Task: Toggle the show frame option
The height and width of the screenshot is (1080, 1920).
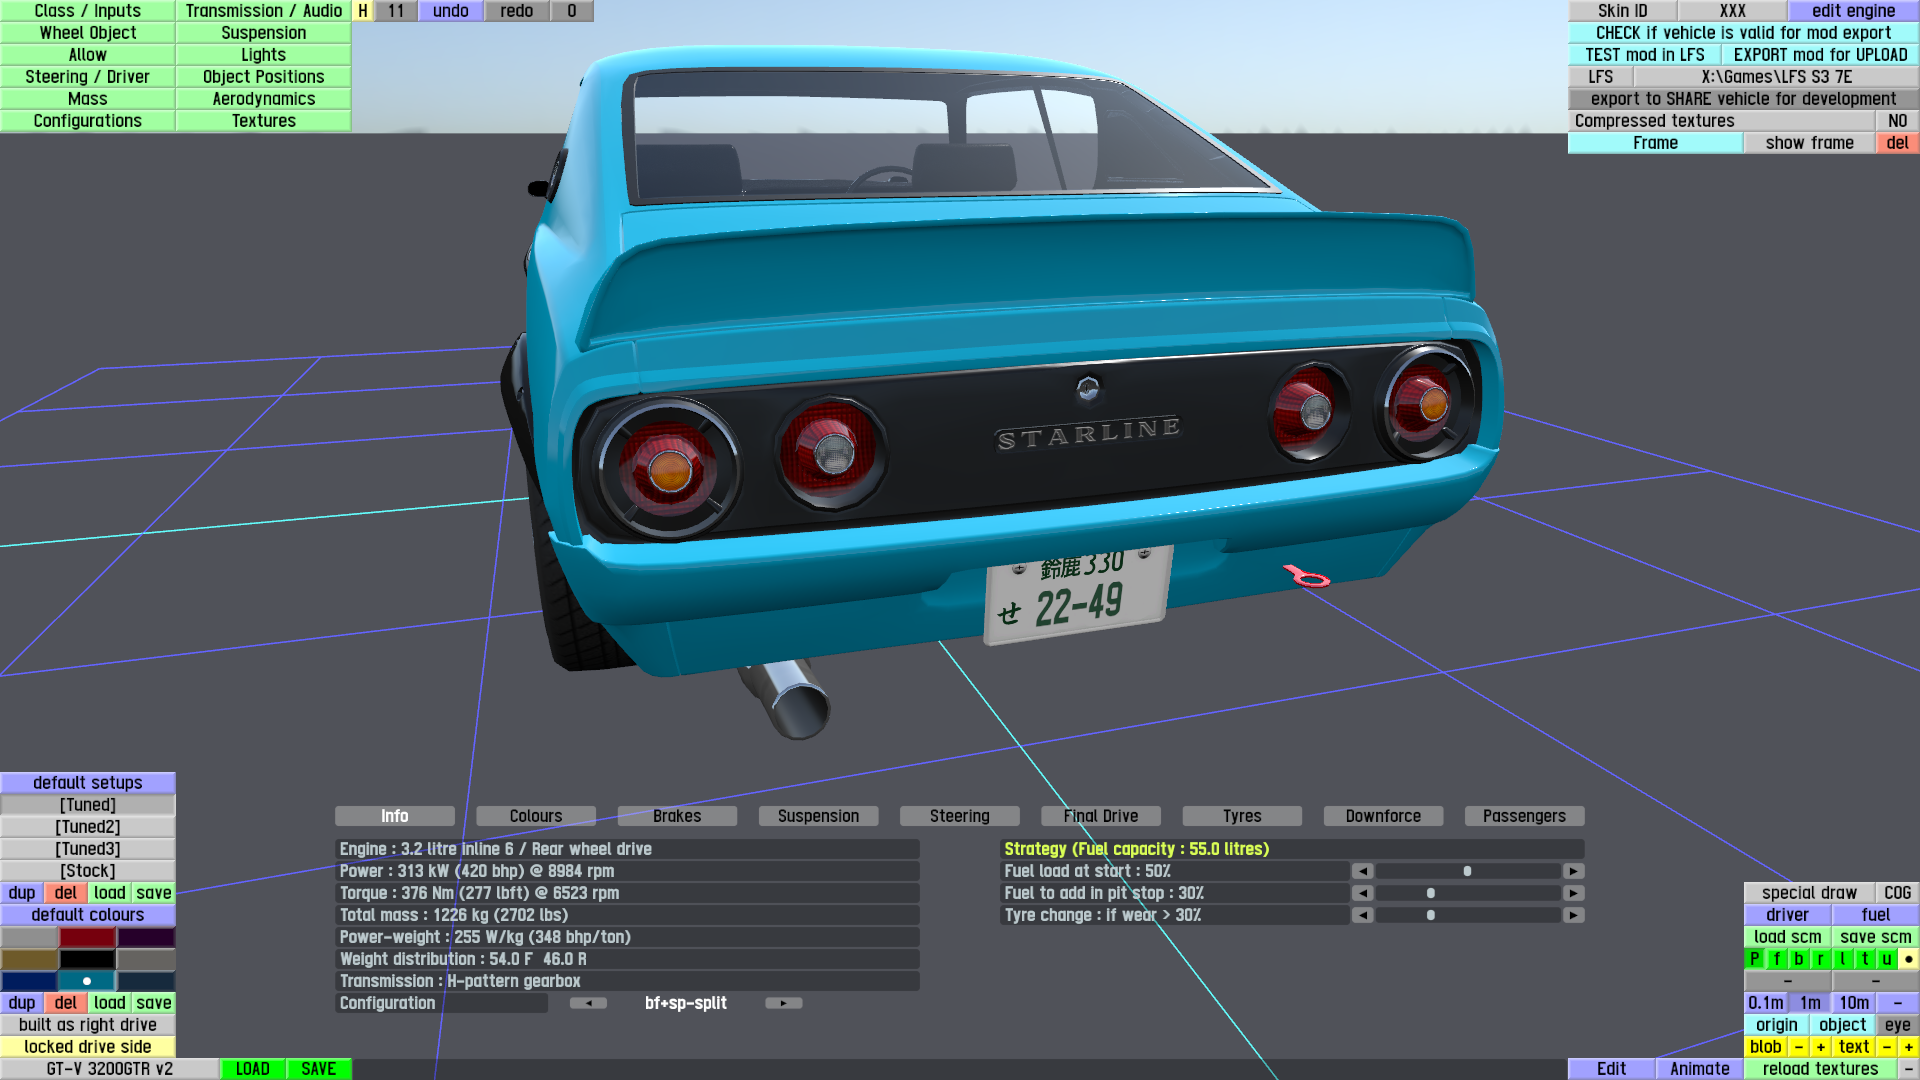Action: pyautogui.click(x=1809, y=143)
